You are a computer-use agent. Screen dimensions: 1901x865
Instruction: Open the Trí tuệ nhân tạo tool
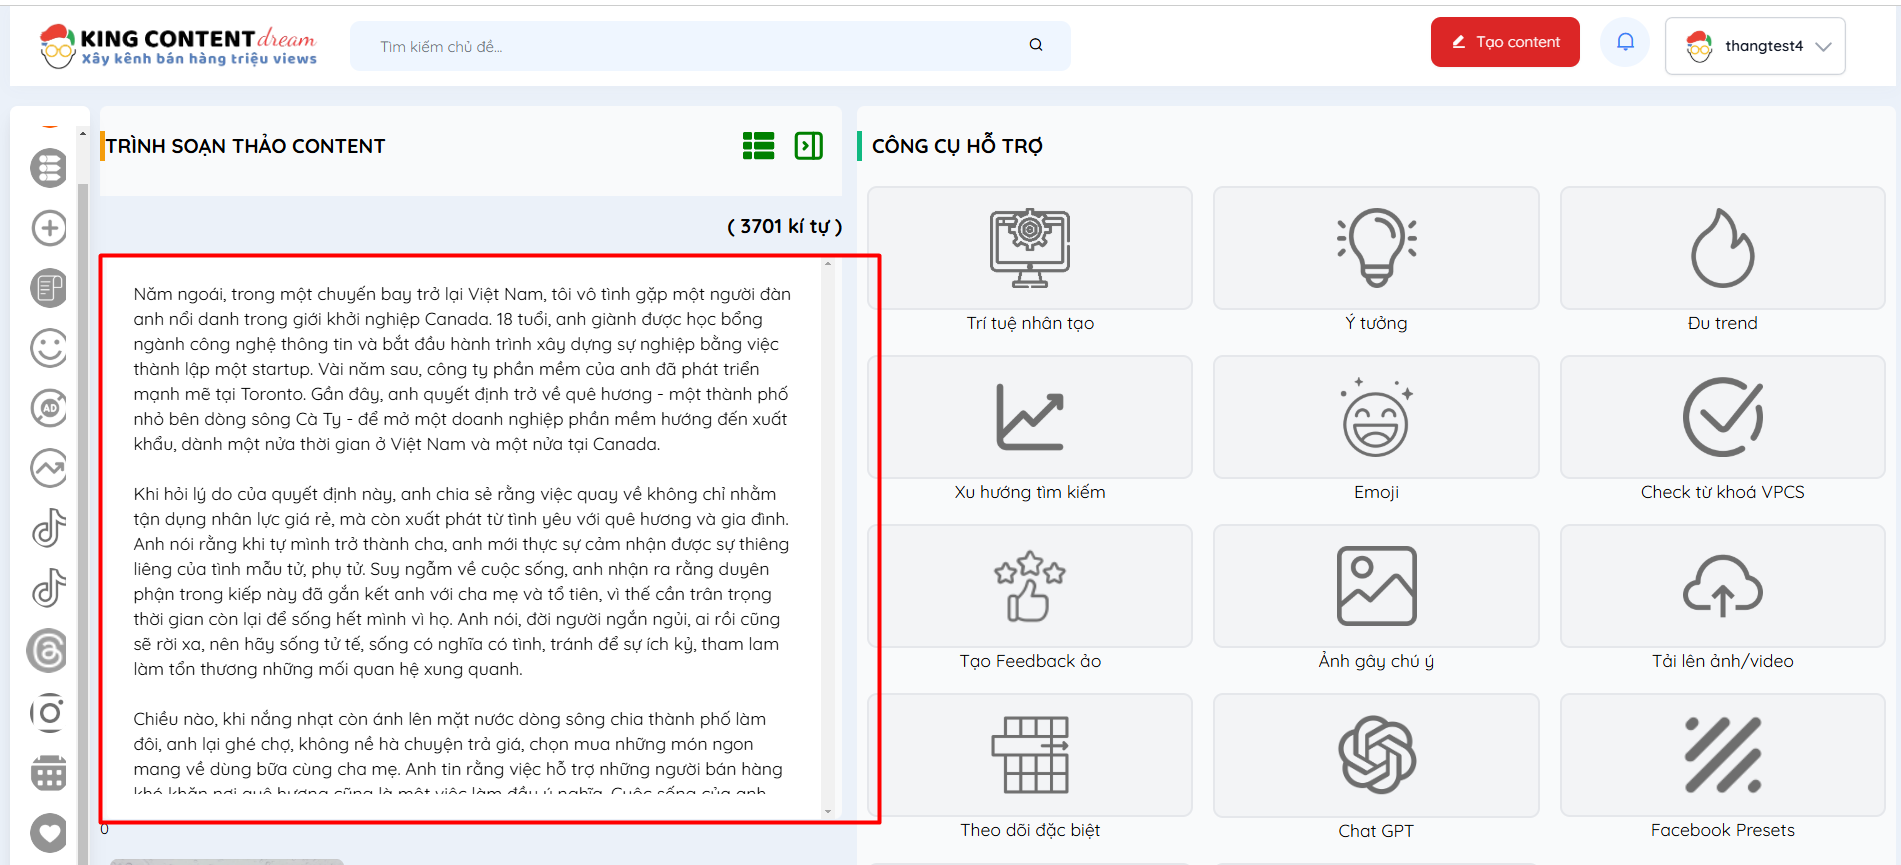[1029, 249]
